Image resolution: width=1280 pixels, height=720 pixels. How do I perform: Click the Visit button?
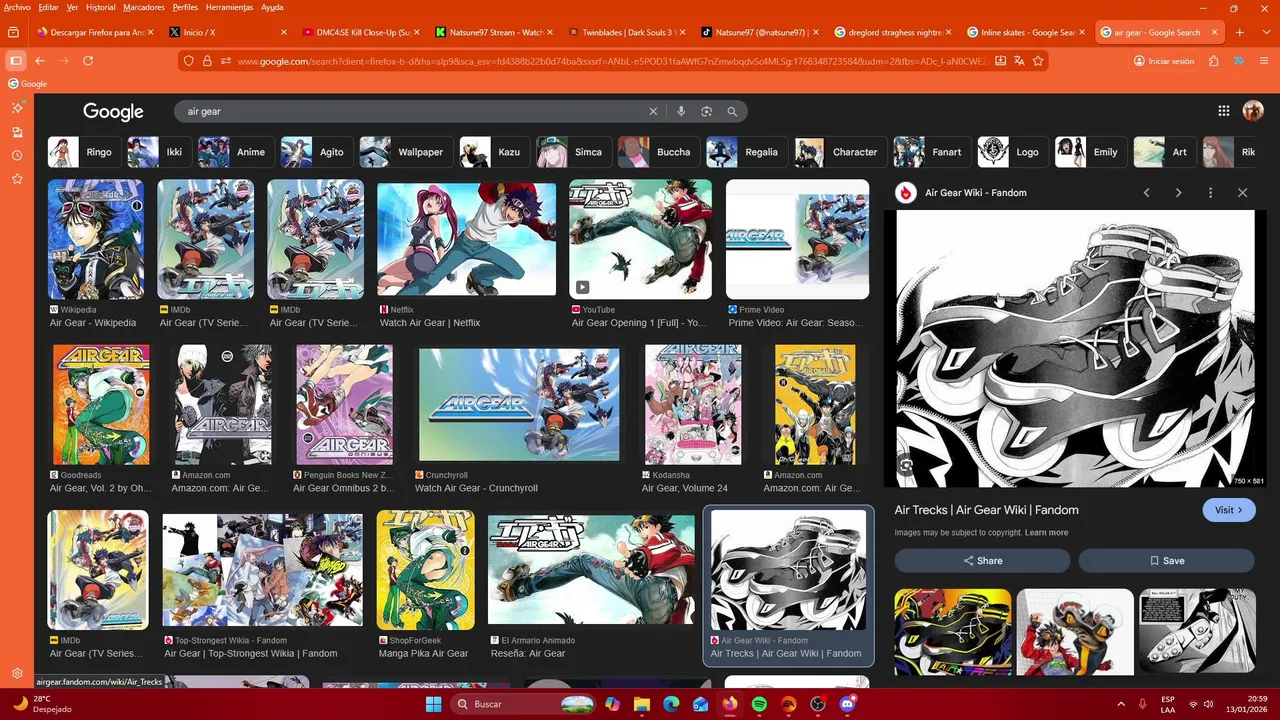click(1228, 510)
